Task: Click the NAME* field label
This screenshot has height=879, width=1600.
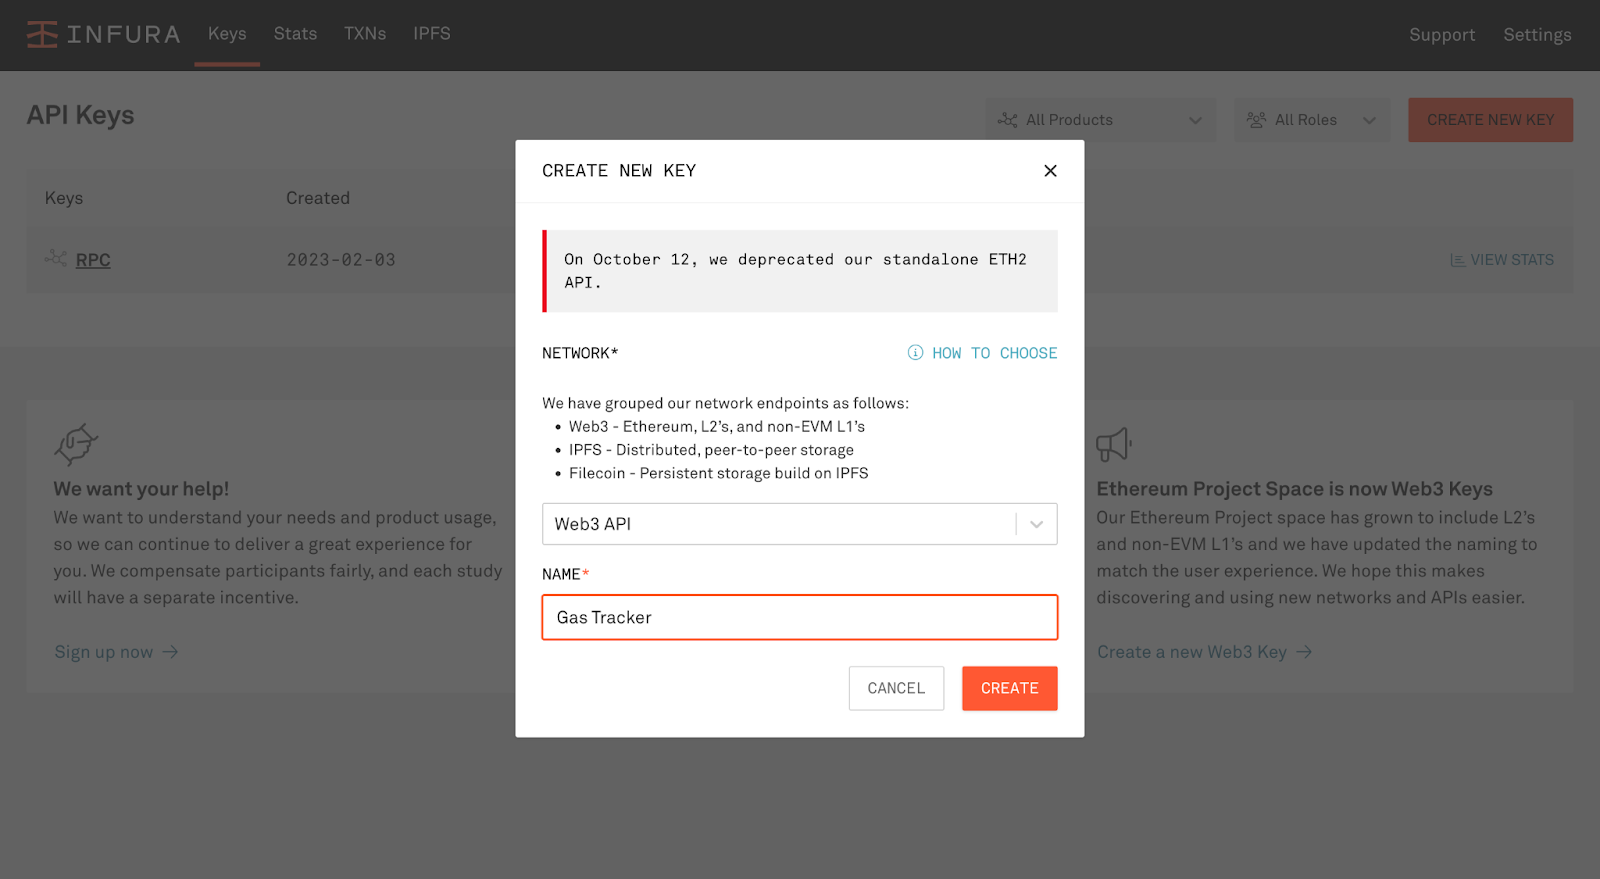Action: tap(566, 574)
